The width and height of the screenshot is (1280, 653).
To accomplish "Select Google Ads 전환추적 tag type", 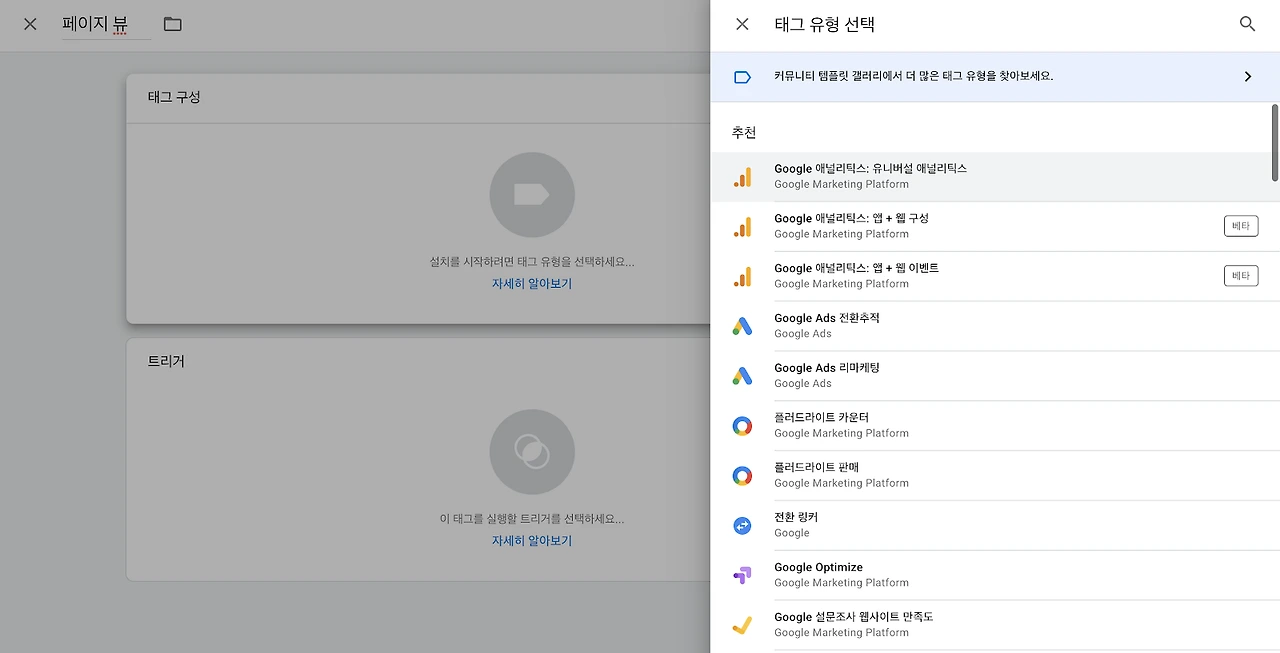I will click(995, 326).
